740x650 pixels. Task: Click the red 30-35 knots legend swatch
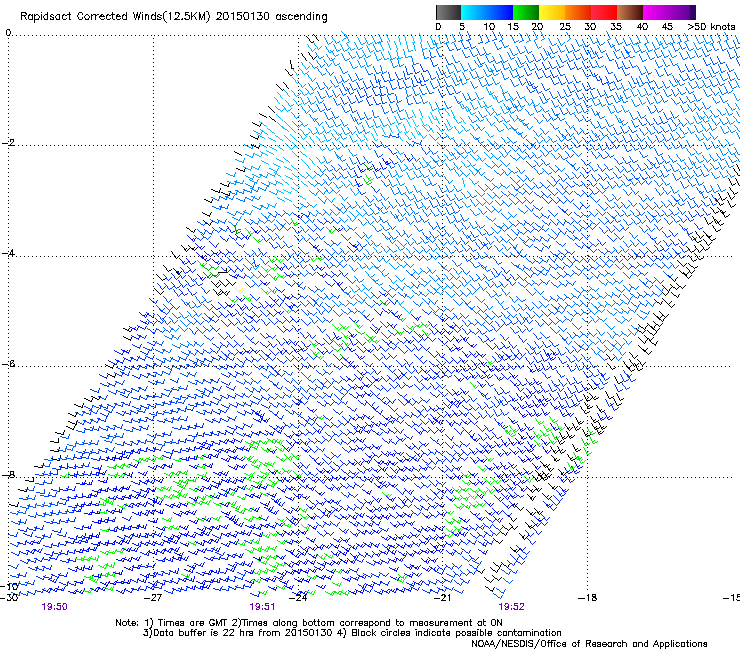click(604, 12)
